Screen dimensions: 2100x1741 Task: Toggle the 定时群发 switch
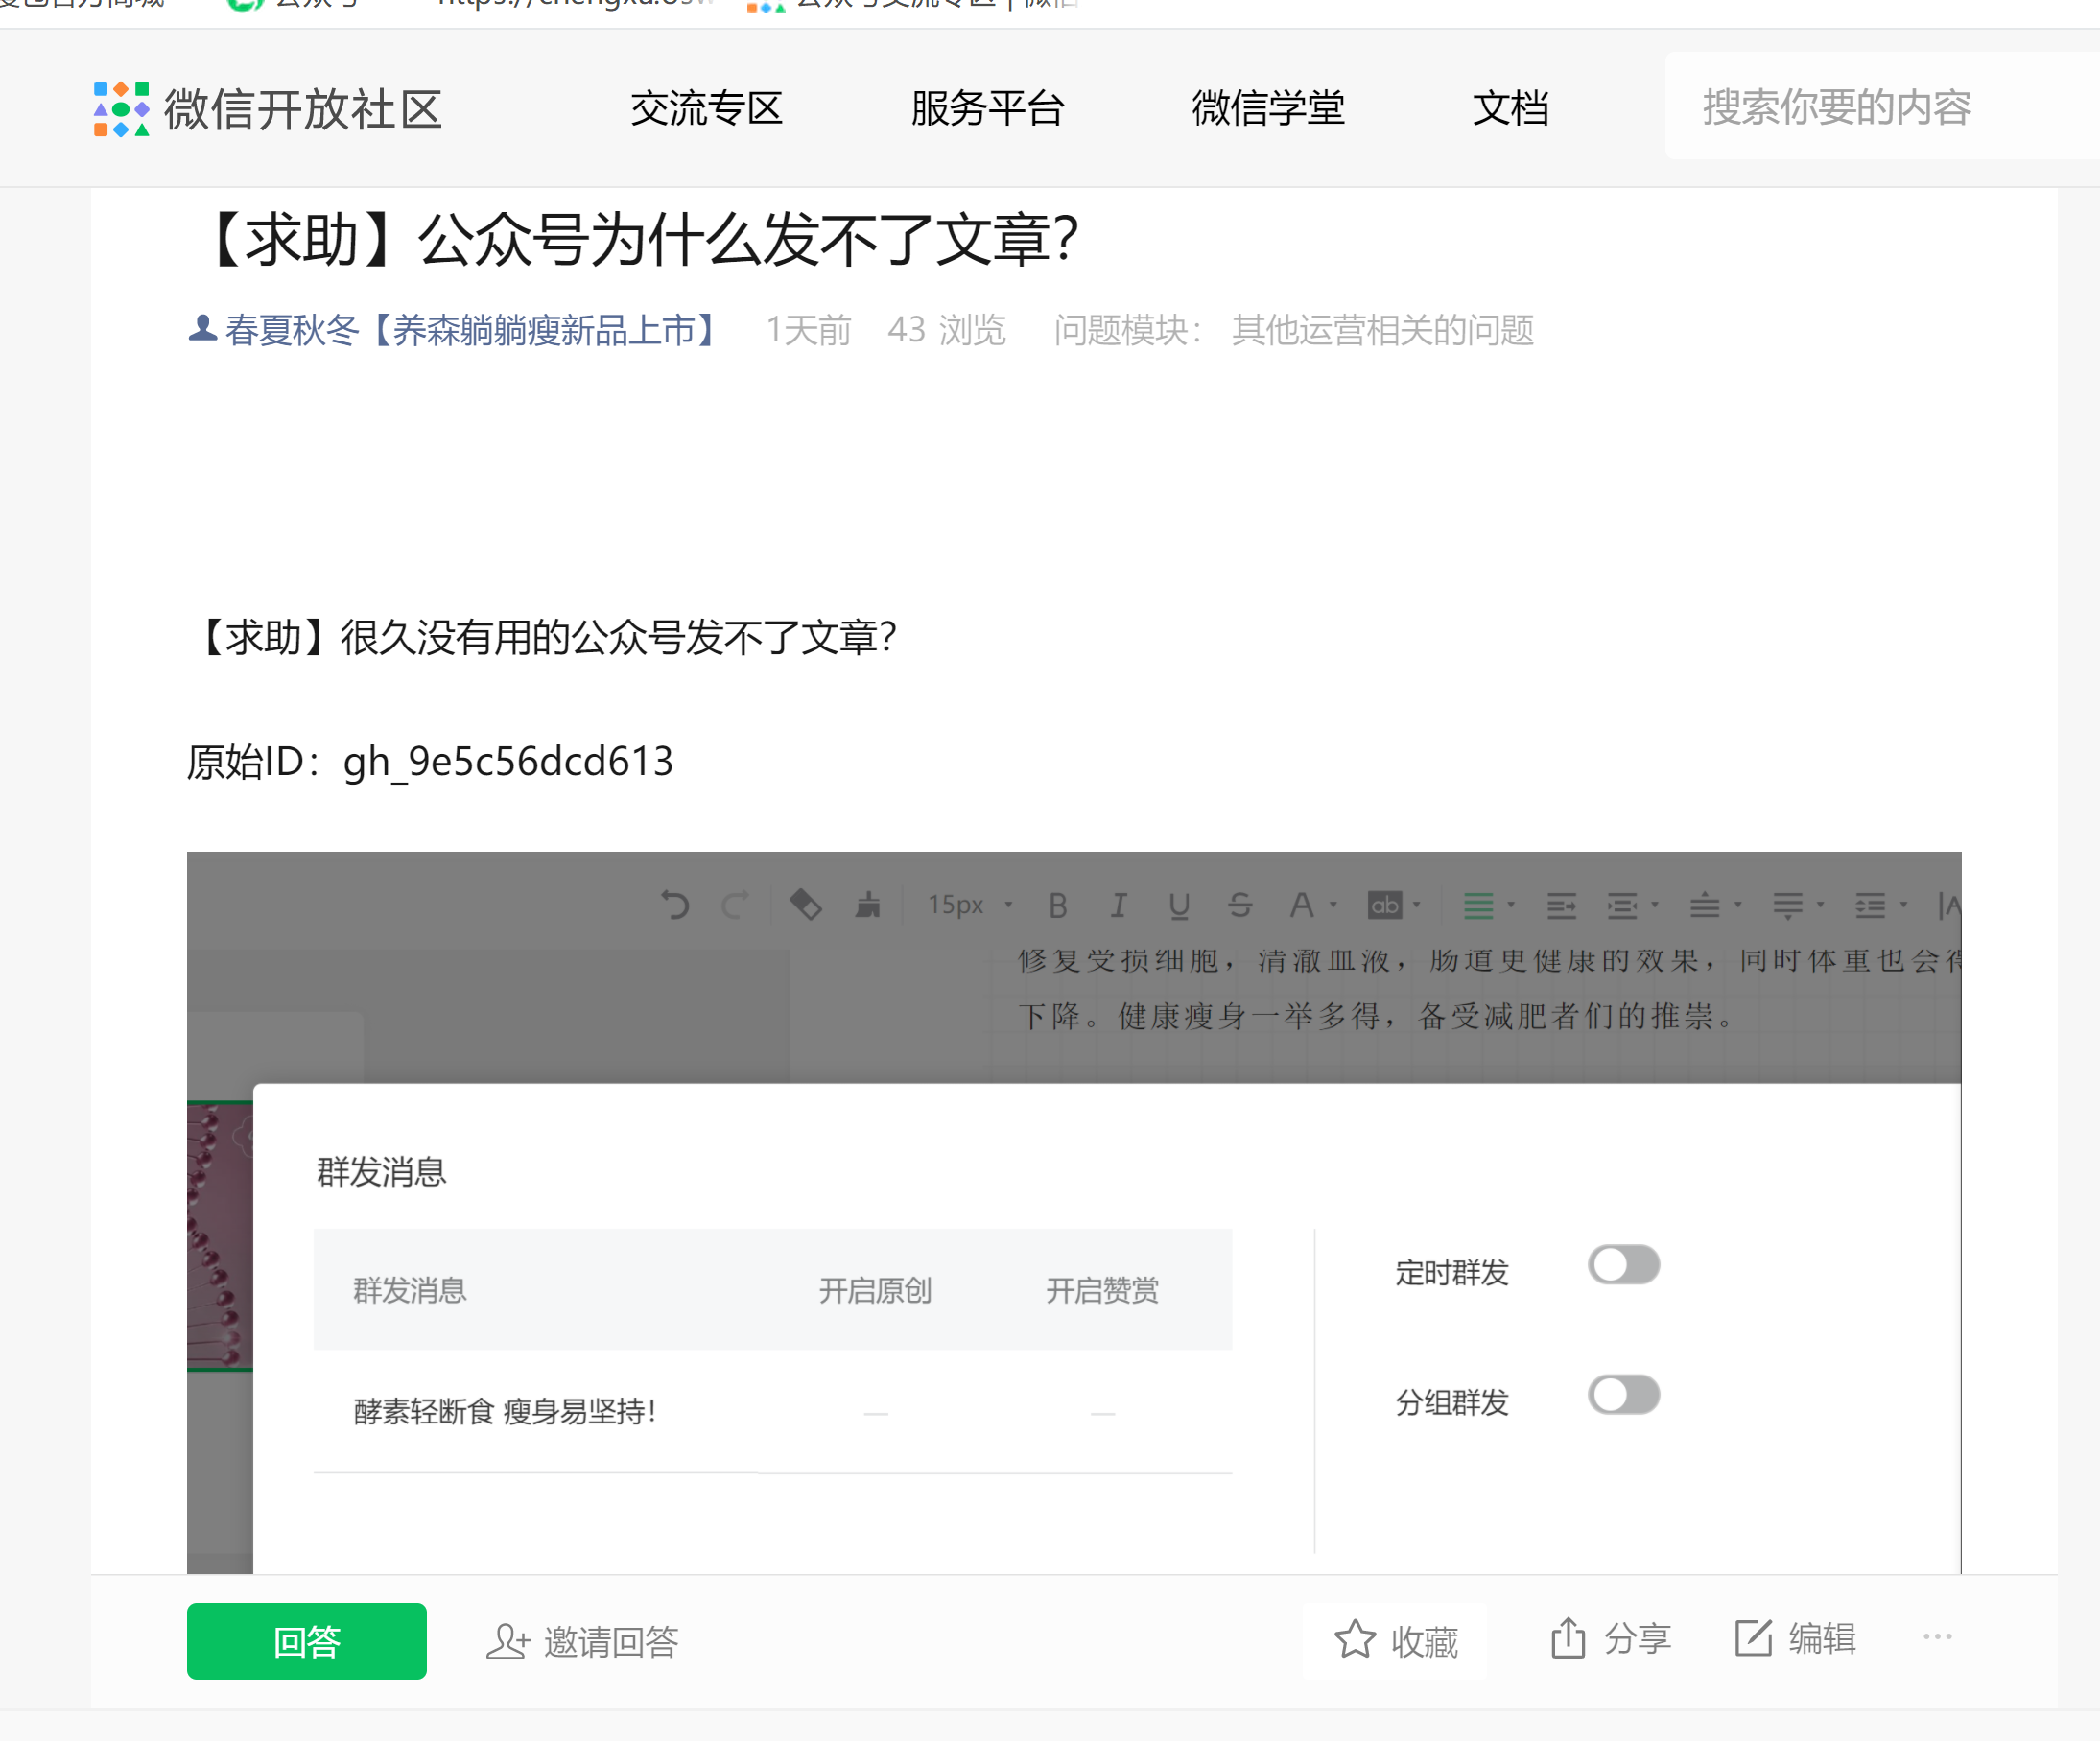point(1623,1265)
